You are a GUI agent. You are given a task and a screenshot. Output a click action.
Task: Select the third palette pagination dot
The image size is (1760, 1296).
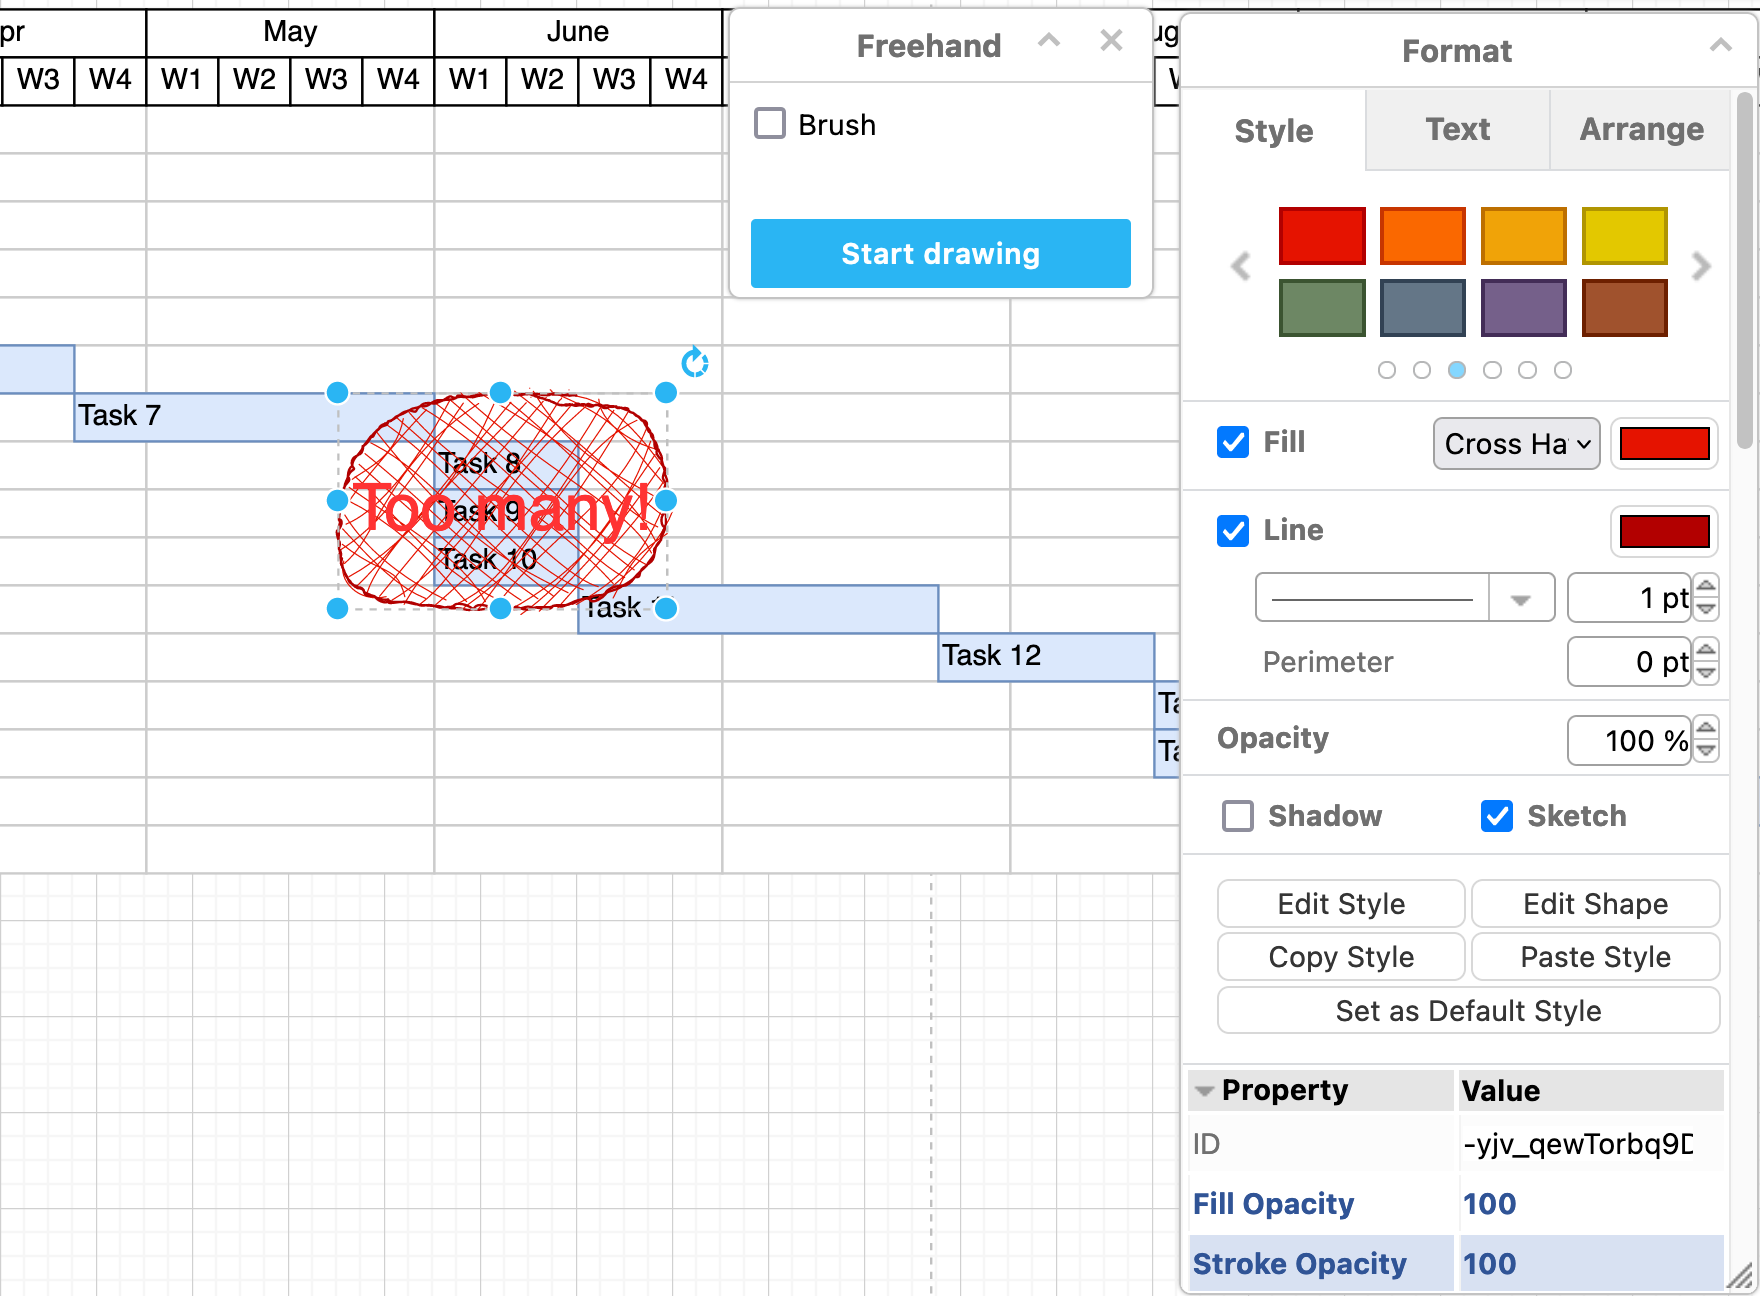pos(1457,369)
